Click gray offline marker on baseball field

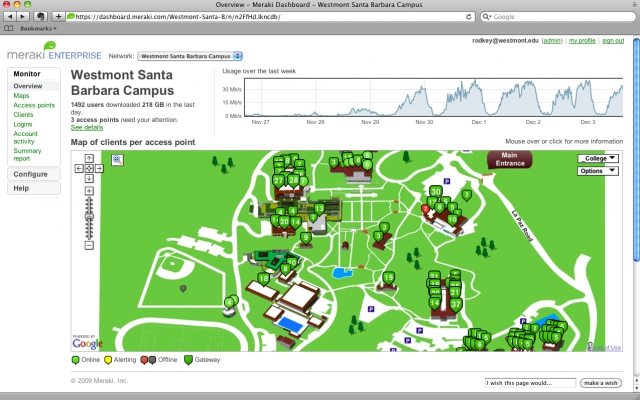[x=183, y=289]
